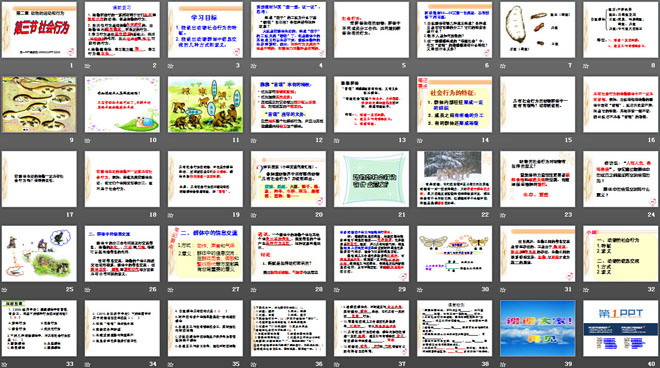This screenshot has height=368, width=660.
Task: Select slide 21 with the green framed text
Action: 372,179
